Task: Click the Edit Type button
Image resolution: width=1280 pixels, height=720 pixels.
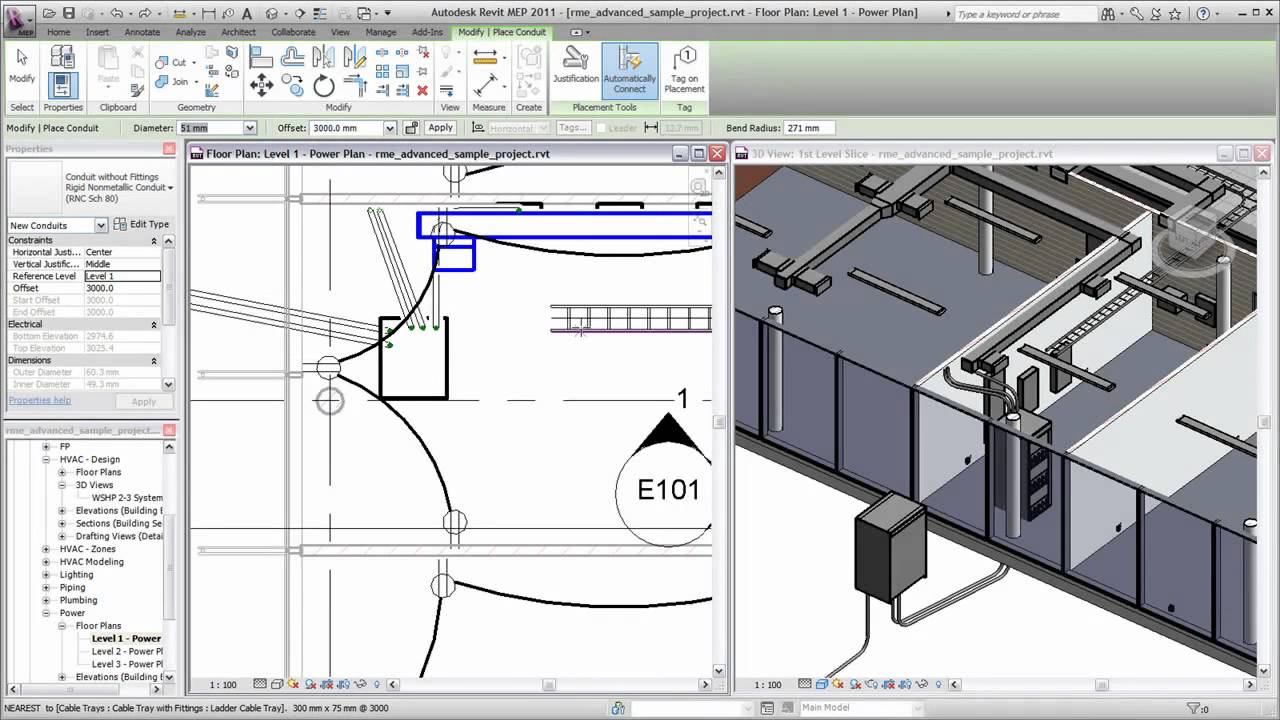Action: click(141, 224)
